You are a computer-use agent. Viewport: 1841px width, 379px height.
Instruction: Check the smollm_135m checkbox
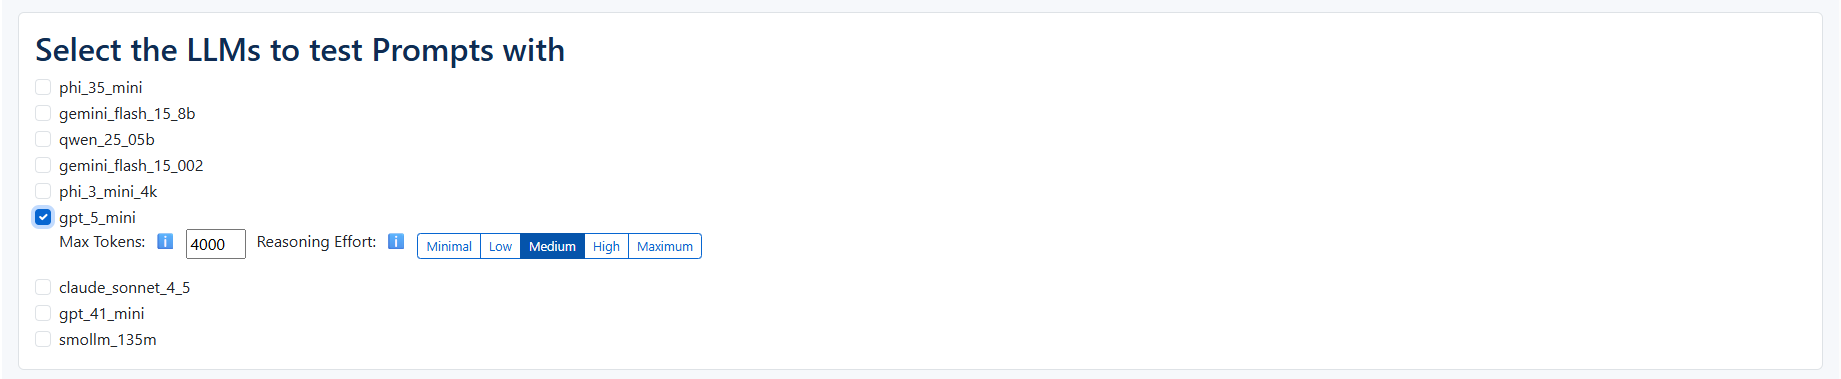(x=43, y=339)
